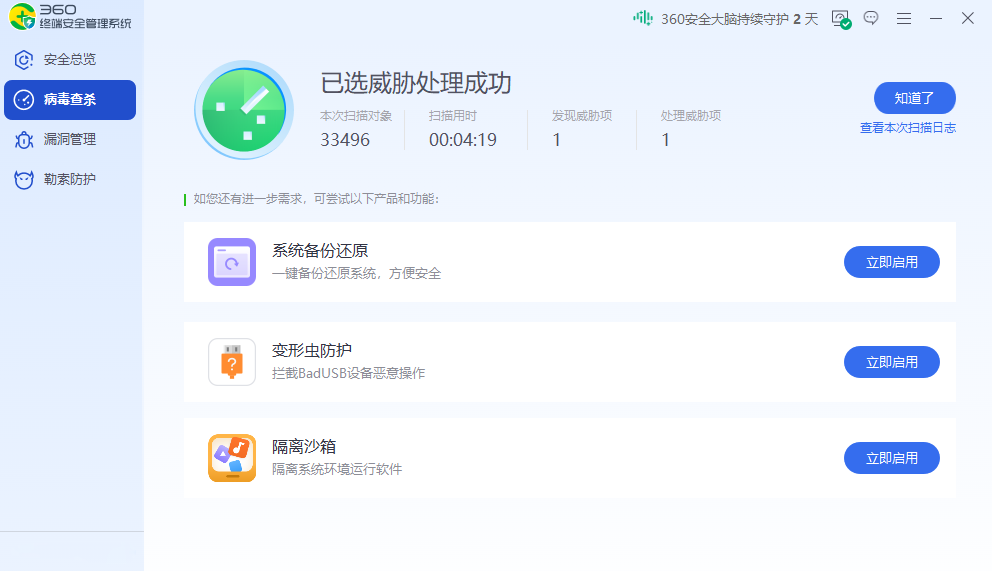This screenshot has width=992, height=571.
Task: Go to 漏洞管理 section
Action: click(69, 140)
